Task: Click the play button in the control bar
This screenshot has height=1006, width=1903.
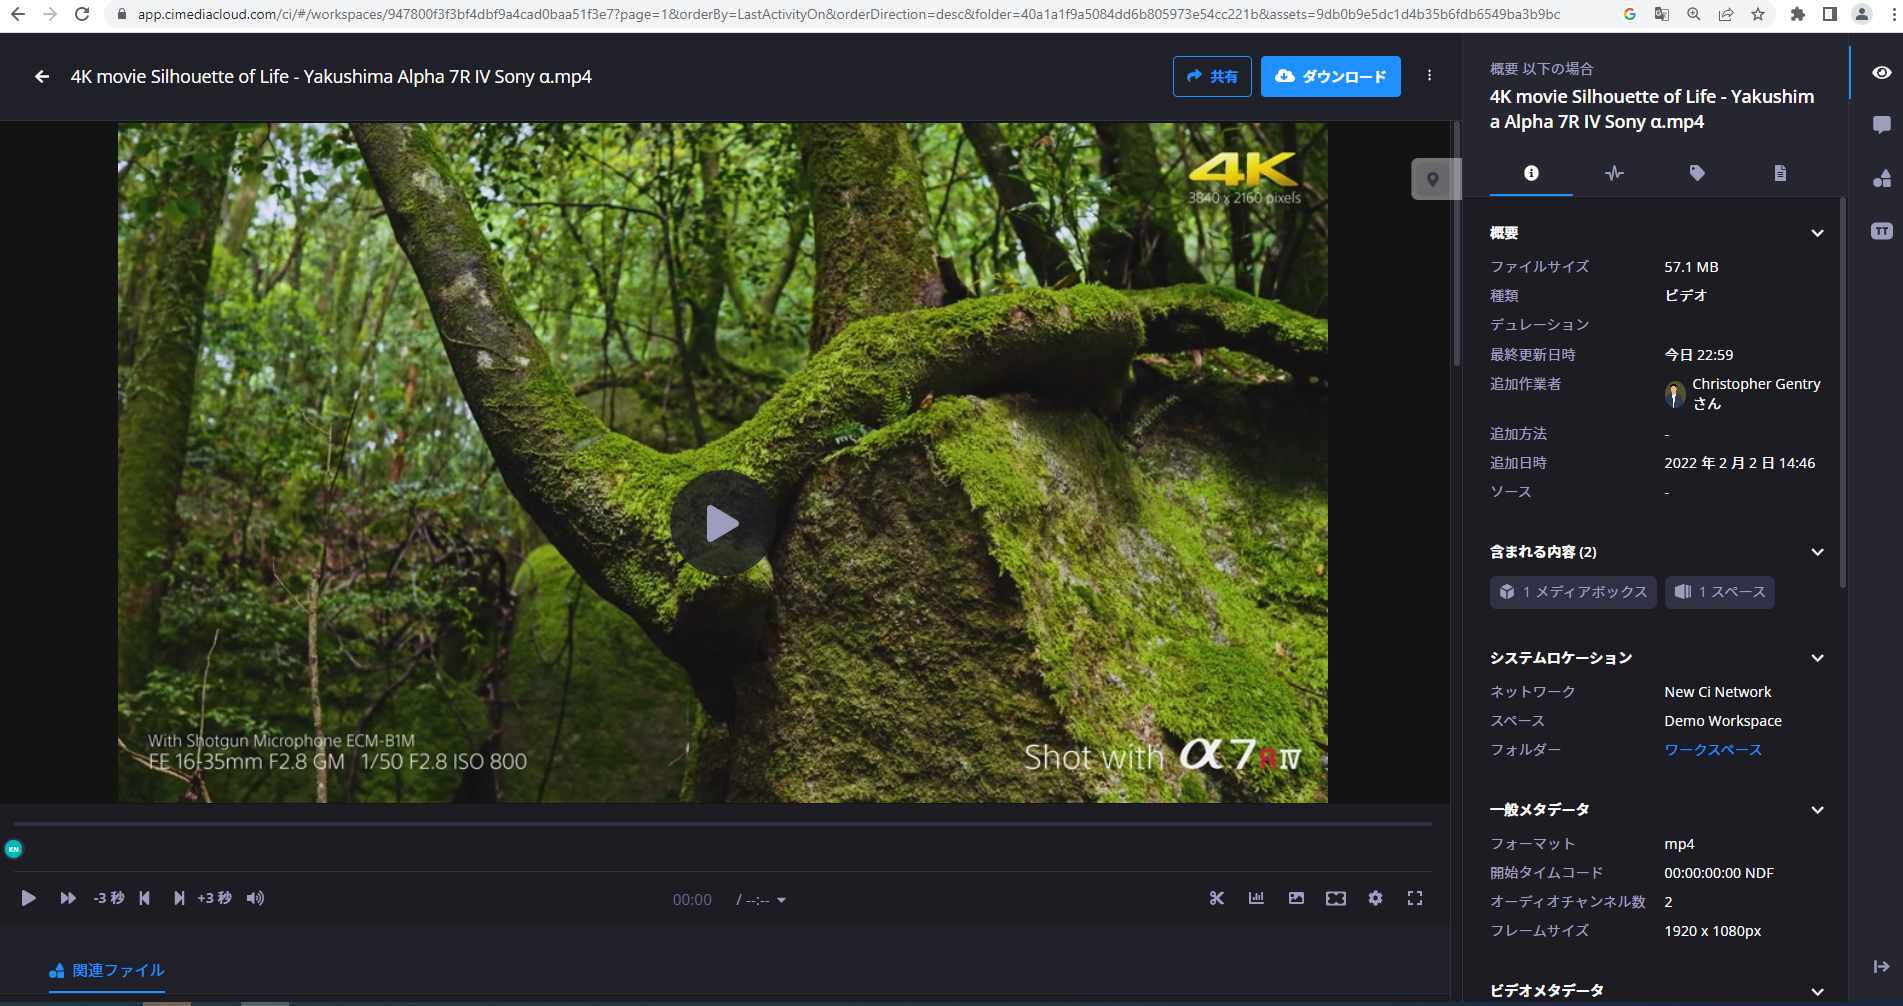Action: 29,898
